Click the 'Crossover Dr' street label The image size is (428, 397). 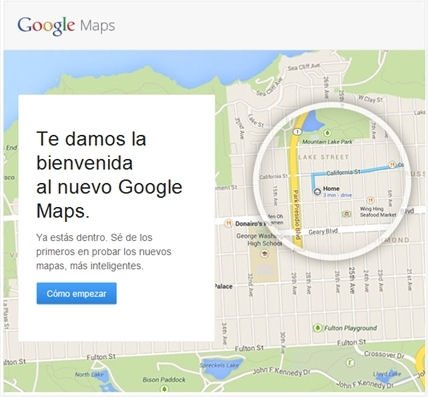point(384,355)
